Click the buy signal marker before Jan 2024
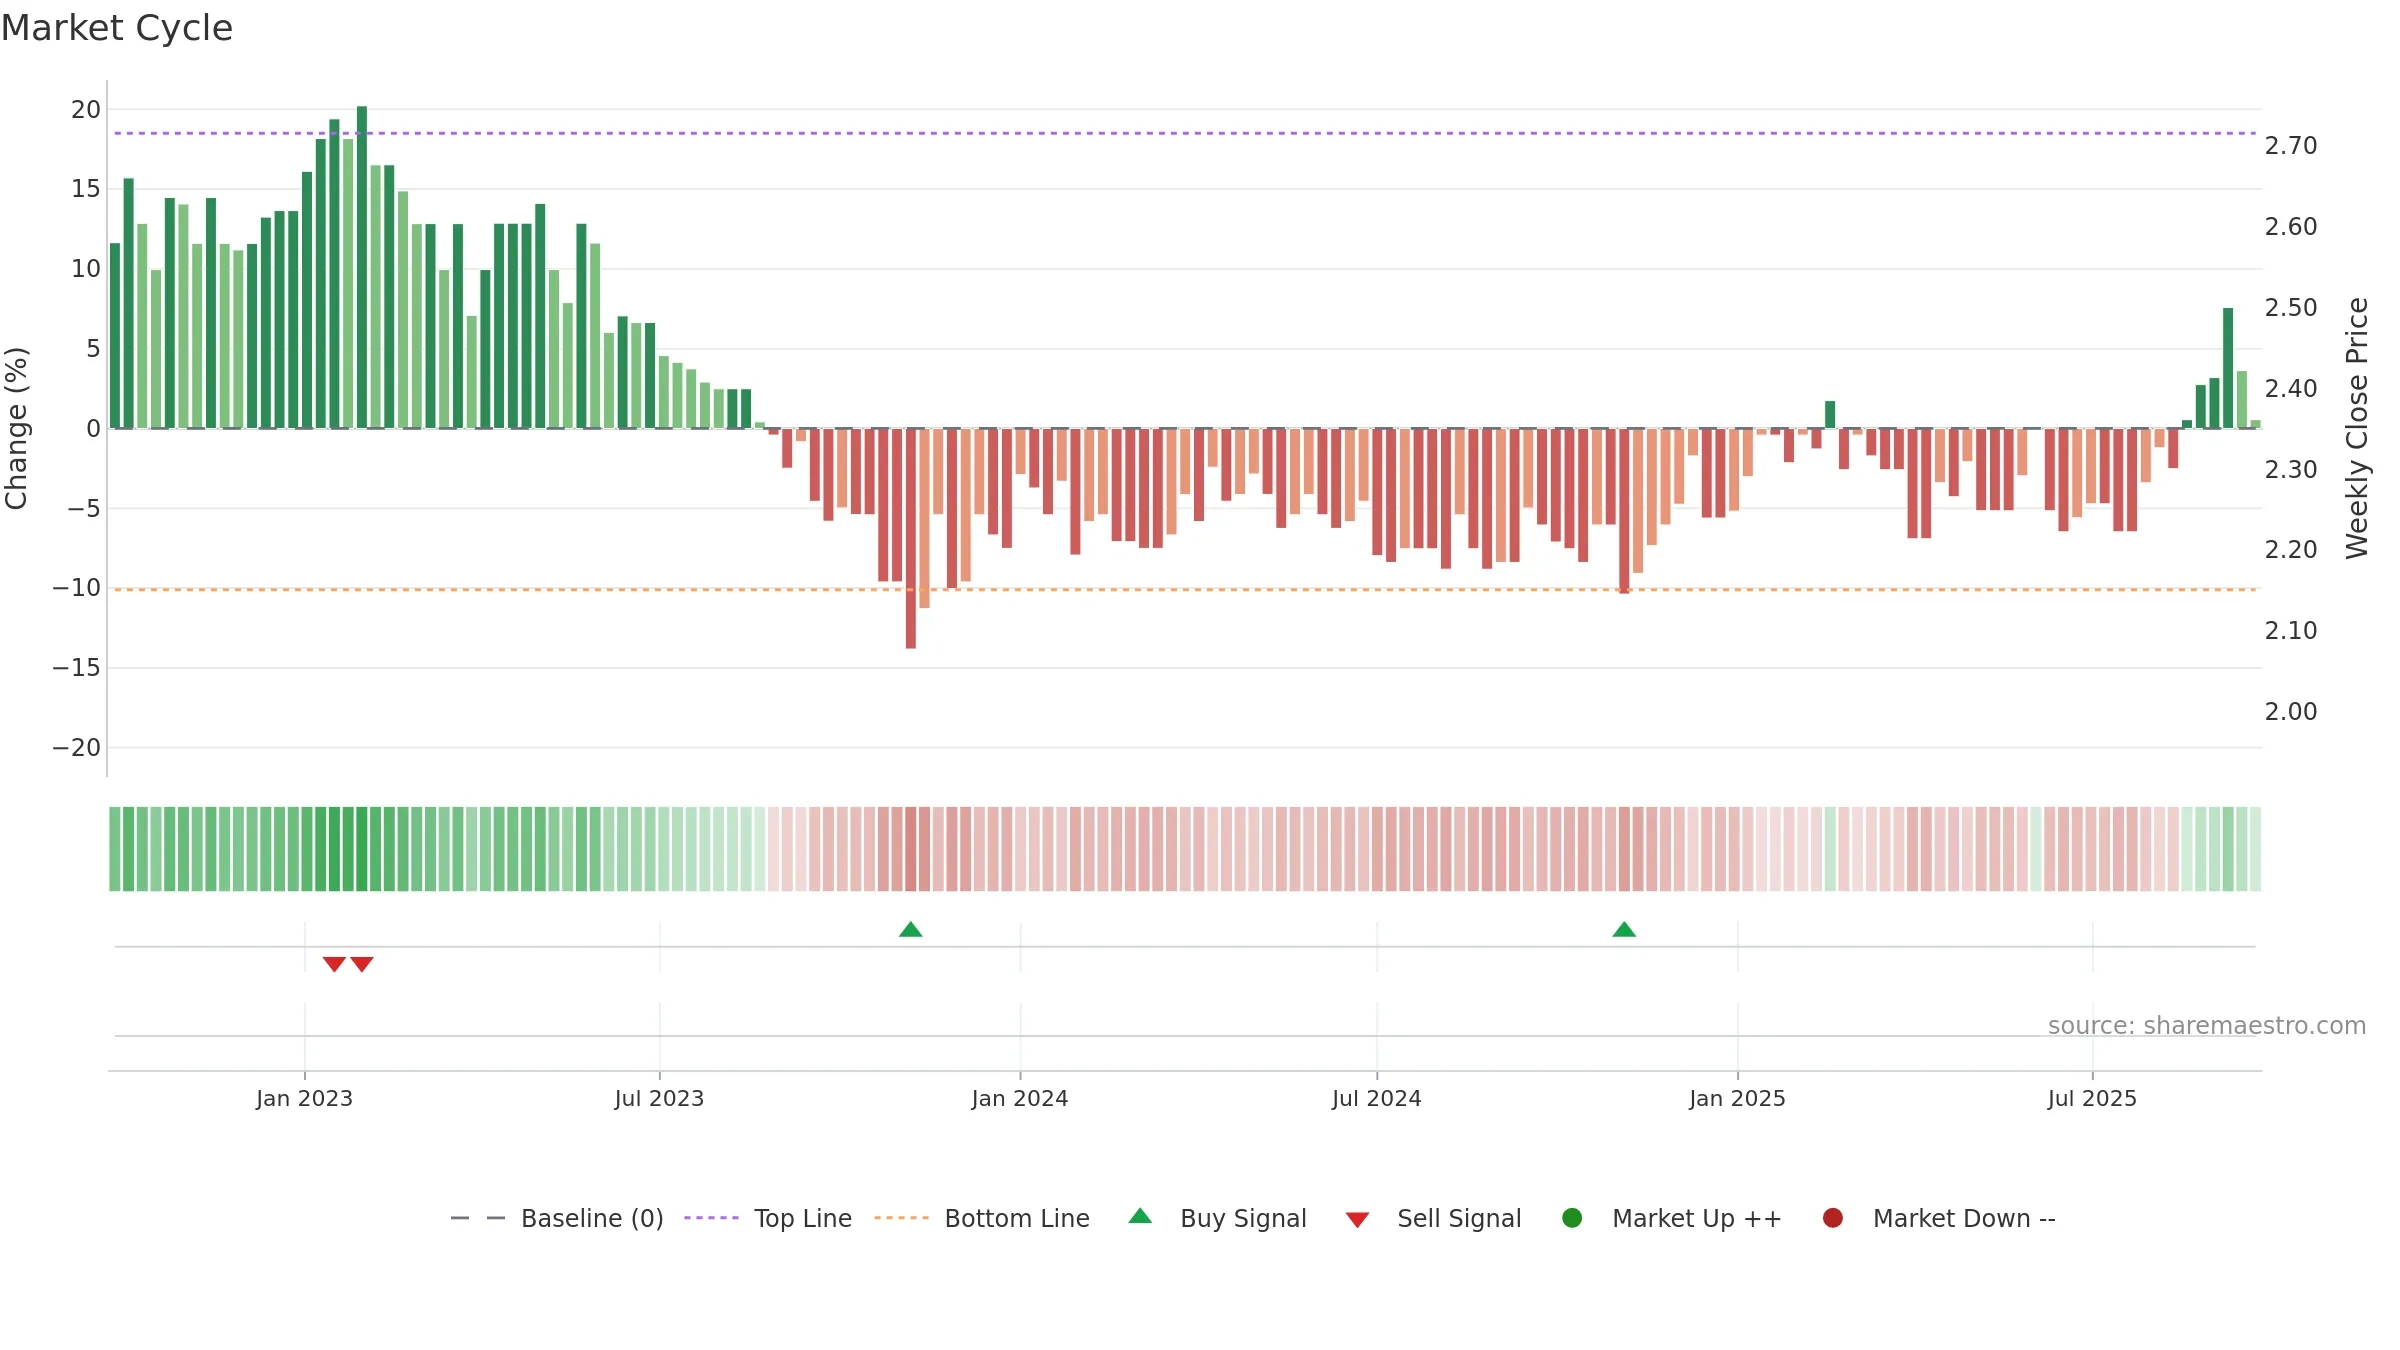This screenshot has width=2400, height=1350. (x=911, y=930)
